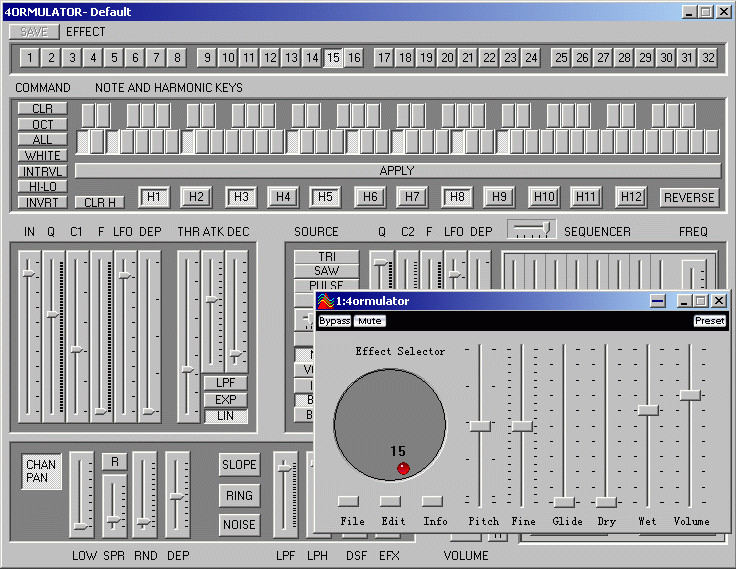Click the DEC slider handle
This screenshot has width=736, height=569.
pos(236,354)
